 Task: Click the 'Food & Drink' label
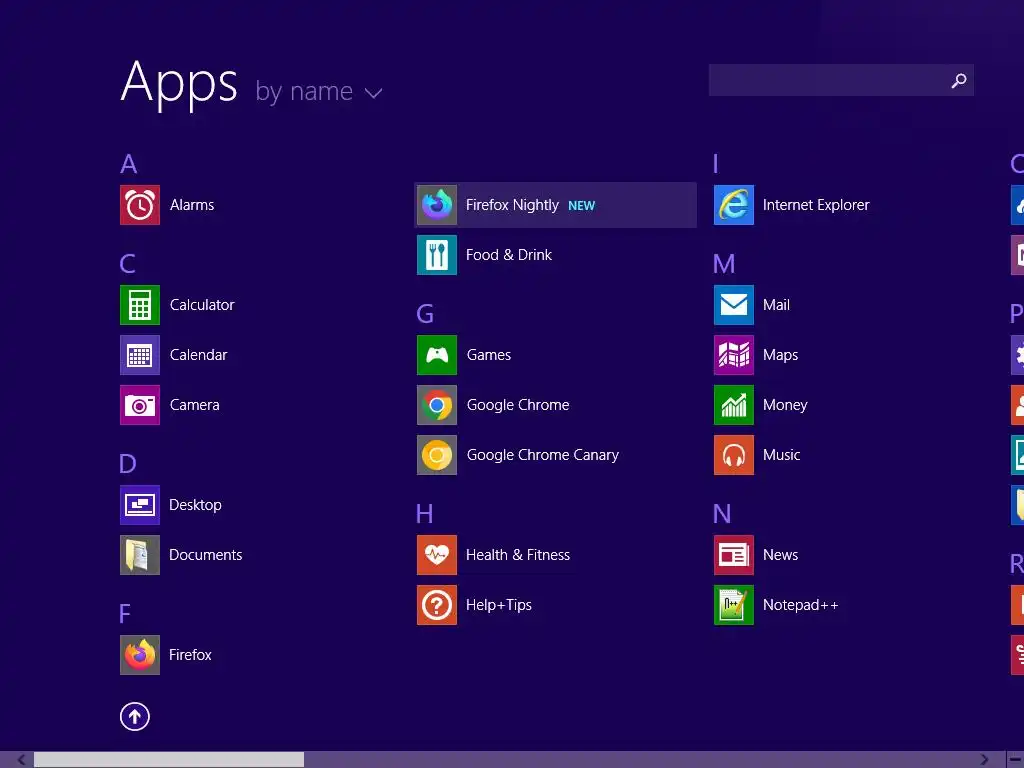point(509,255)
